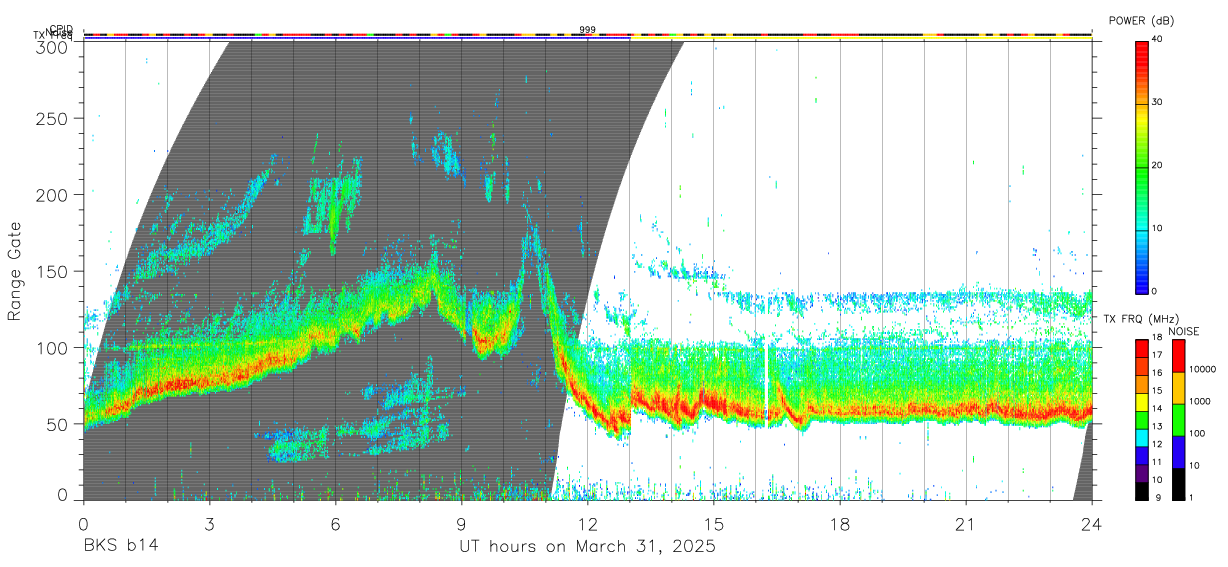Pick the green 13–14 MHz segment of TX FRQ bar
Image resolution: width=1228 pixels, height=567 pixels.
(x=1141, y=419)
